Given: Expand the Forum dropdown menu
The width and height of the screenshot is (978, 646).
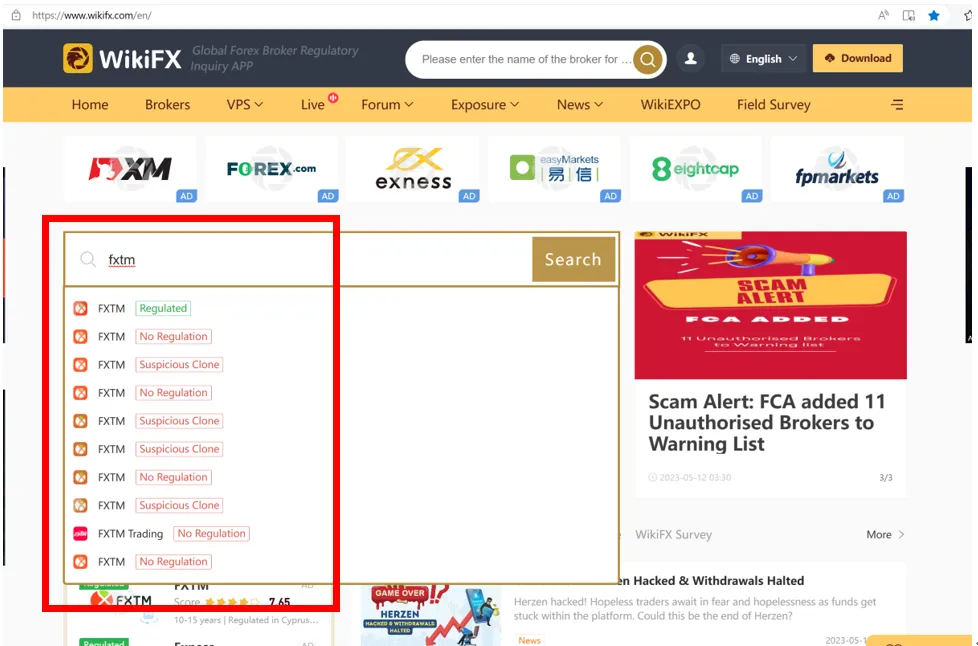Looking at the screenshot, I should point(387,105).
